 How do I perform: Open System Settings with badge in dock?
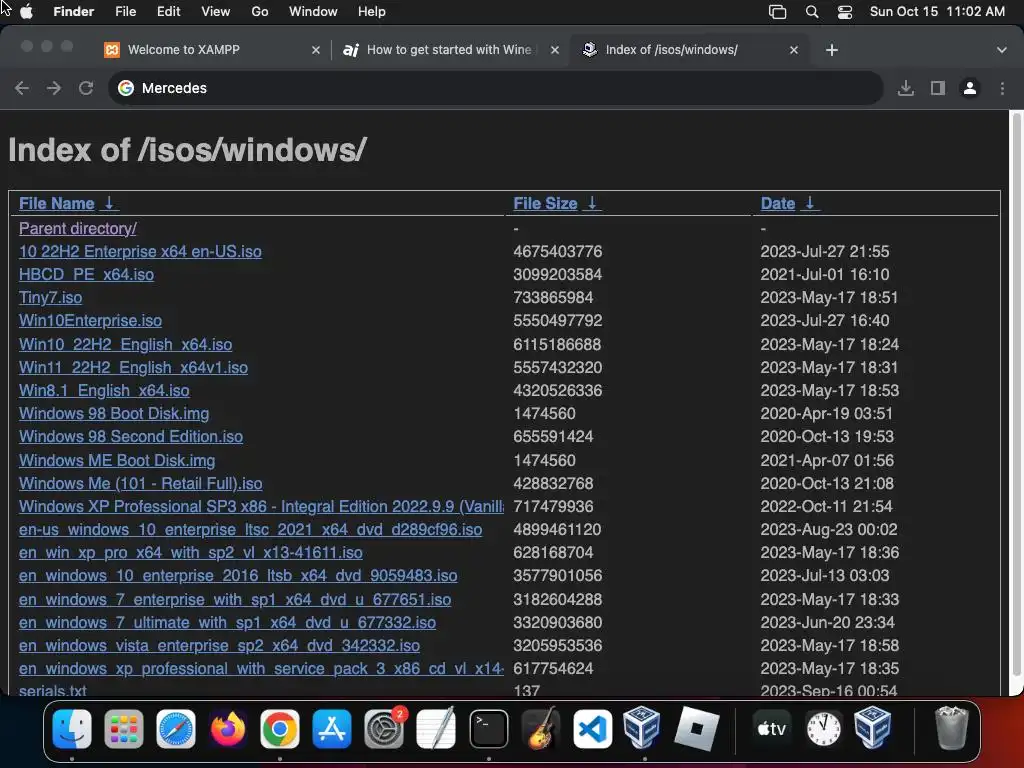click(x=384, y=728)
